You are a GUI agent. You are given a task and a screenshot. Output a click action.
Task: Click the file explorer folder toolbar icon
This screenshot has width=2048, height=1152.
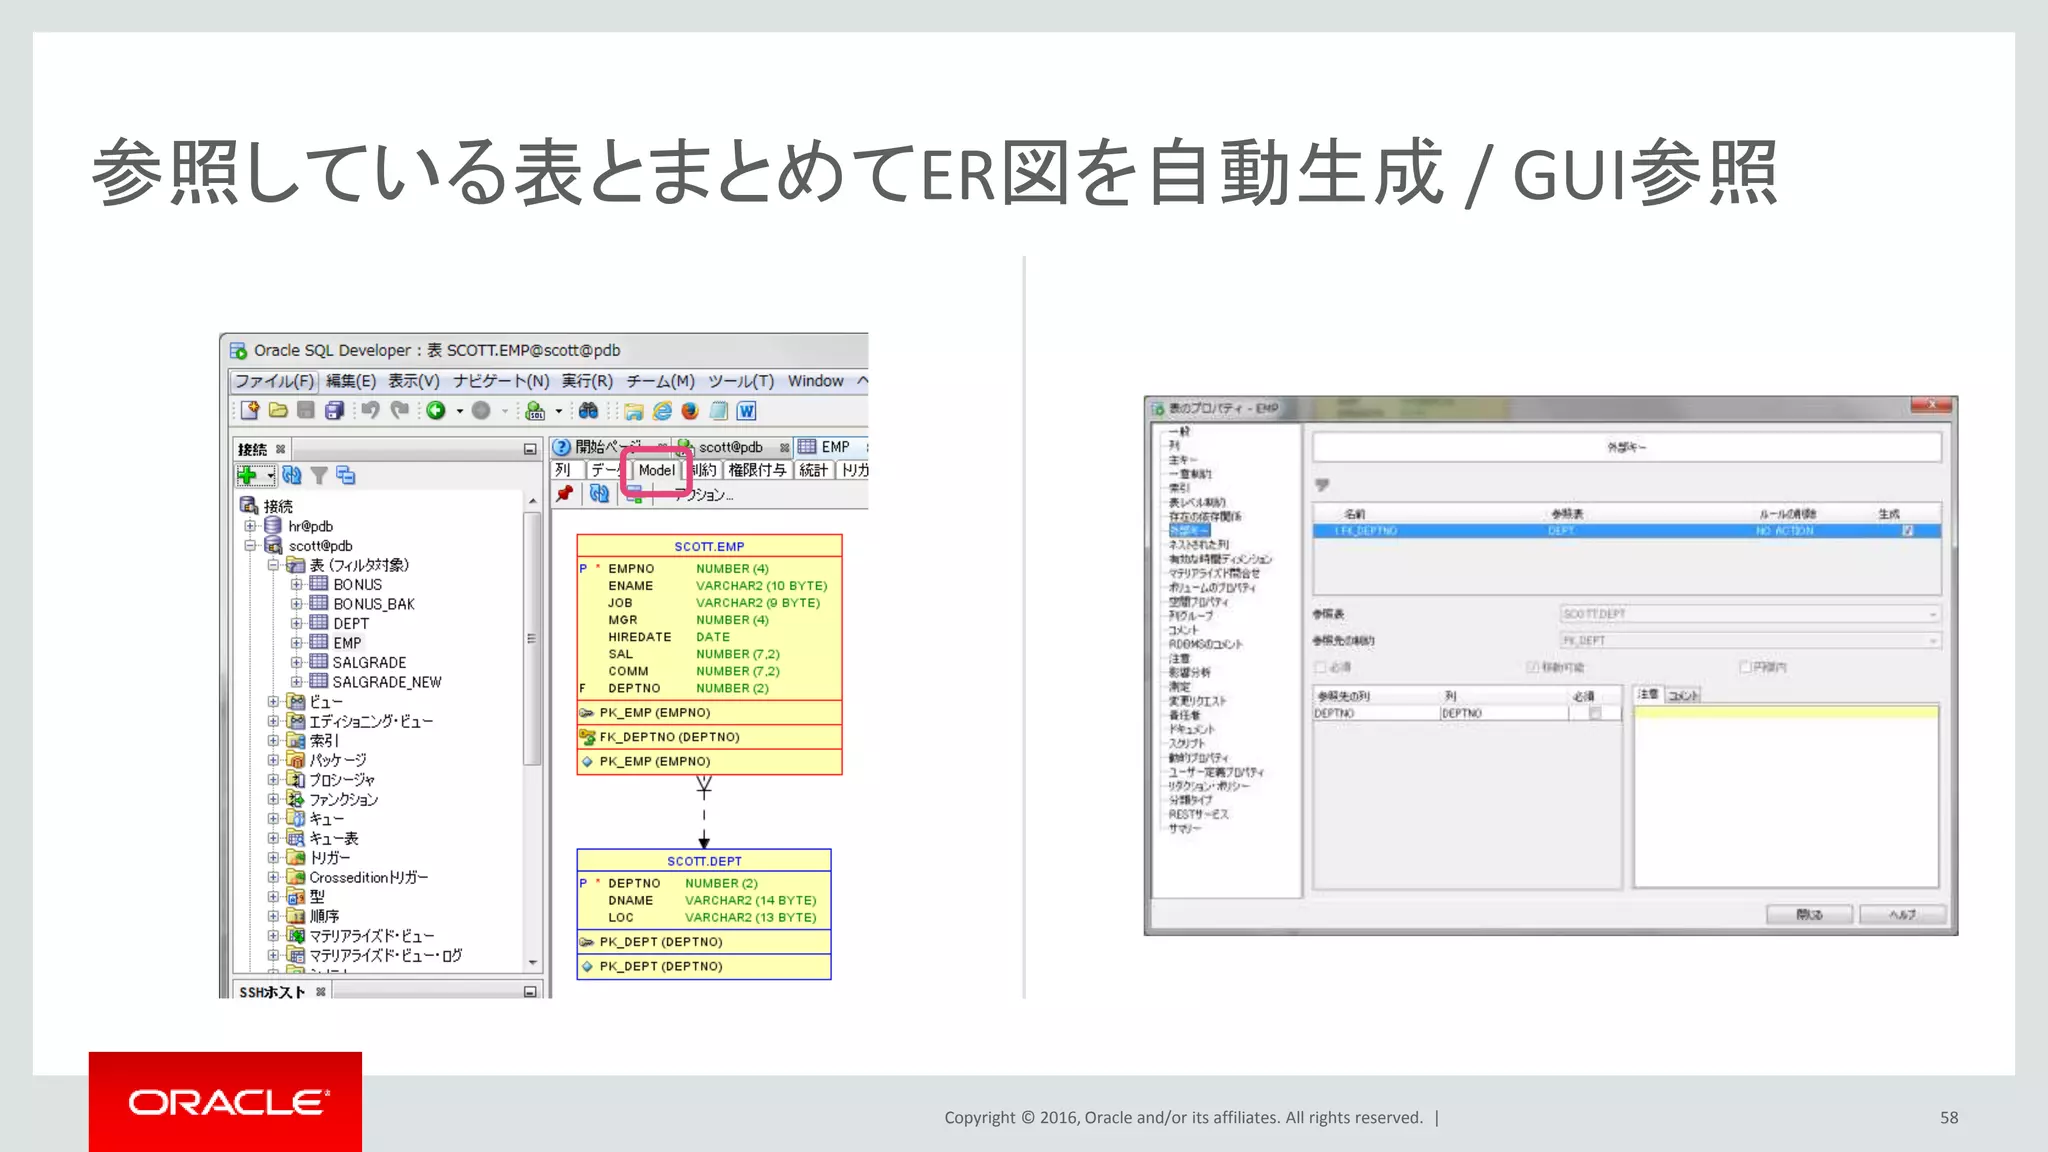(633, 410)
